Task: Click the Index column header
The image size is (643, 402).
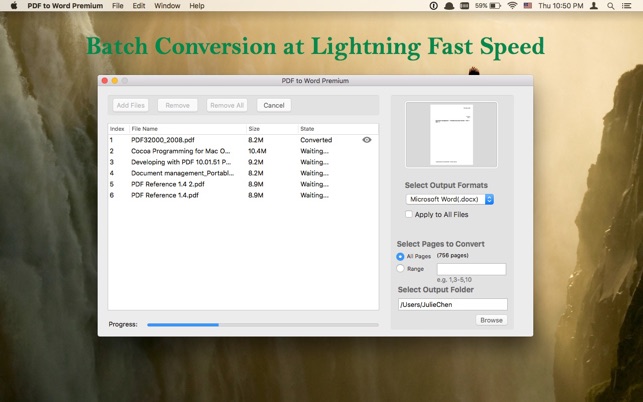Action: 119,129
